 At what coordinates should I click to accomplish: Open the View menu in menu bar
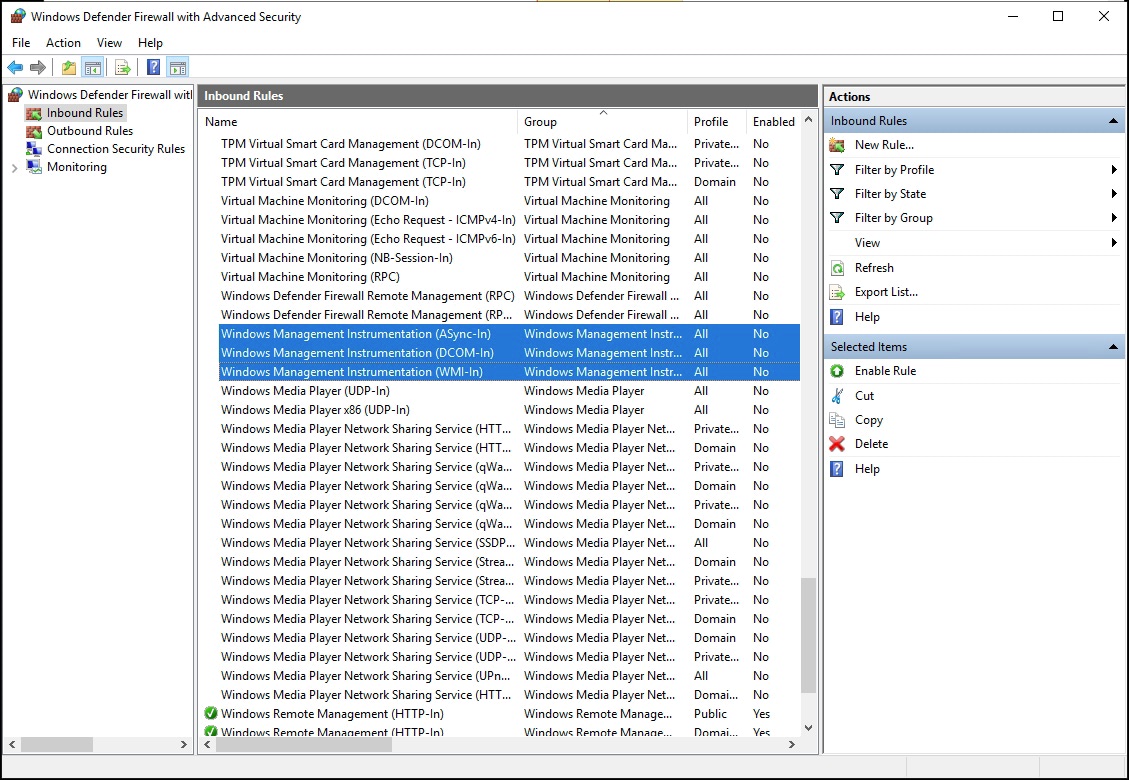click(109, 42)
